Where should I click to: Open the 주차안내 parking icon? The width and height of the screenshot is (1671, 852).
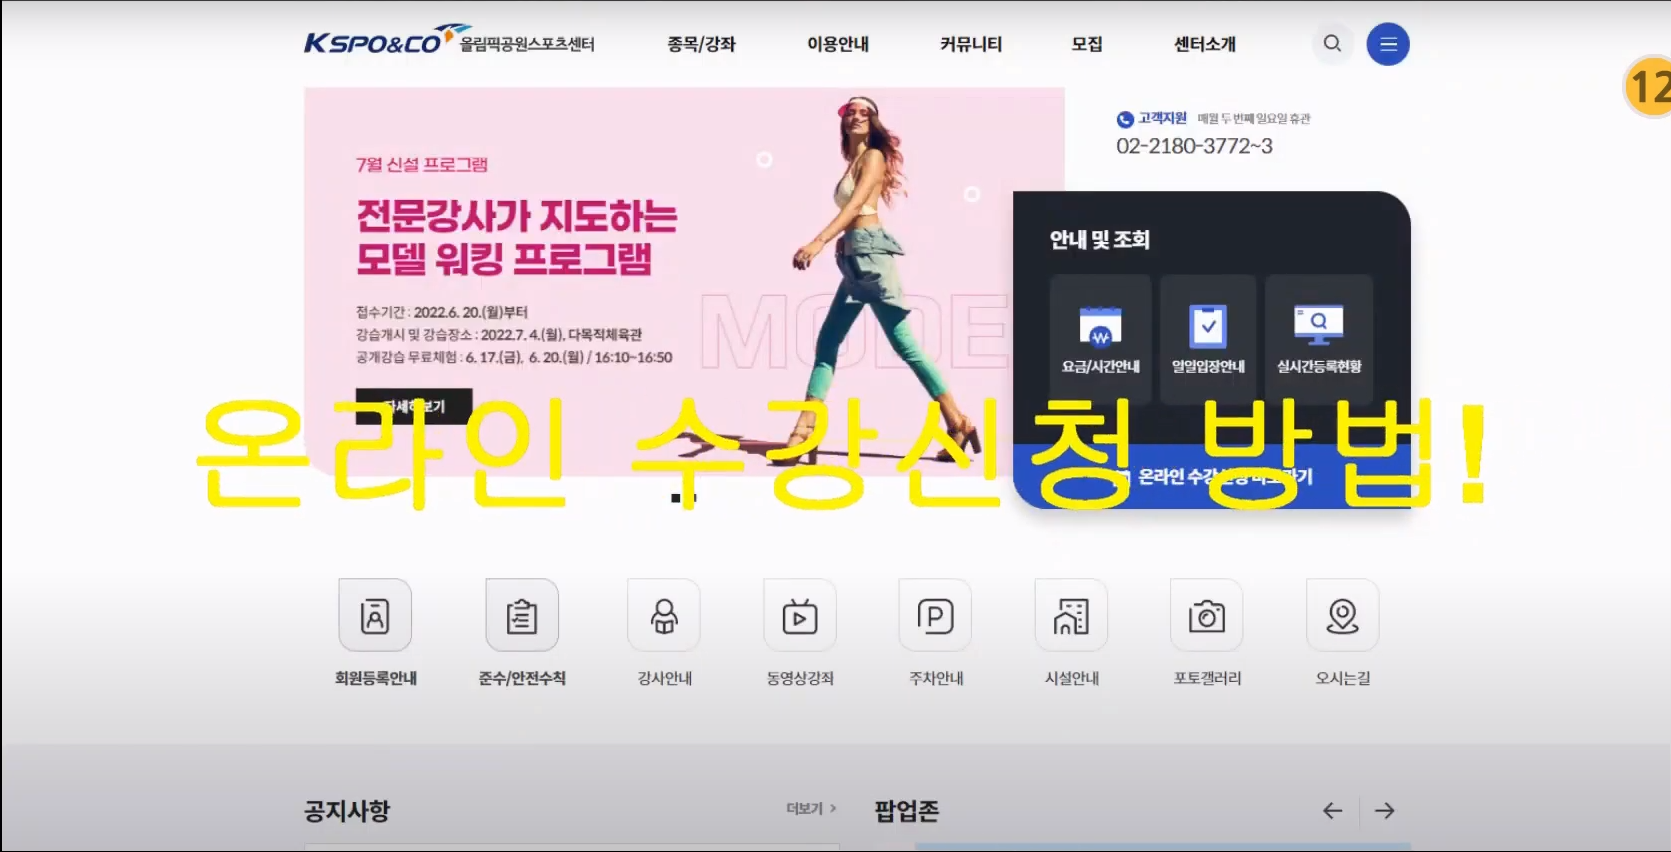click(x=936, y=615)
